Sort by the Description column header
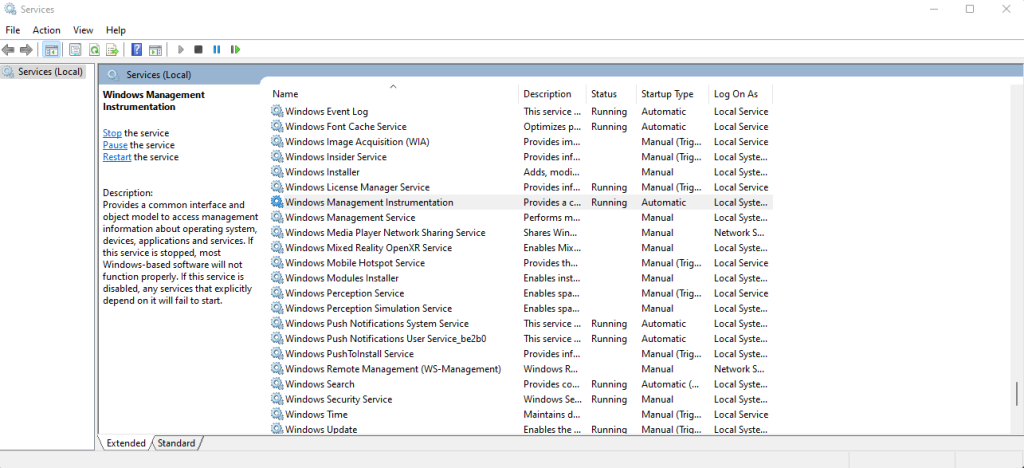Viewport: 1024px width, 468px height. pyautogui.click(x=553, y=94)
